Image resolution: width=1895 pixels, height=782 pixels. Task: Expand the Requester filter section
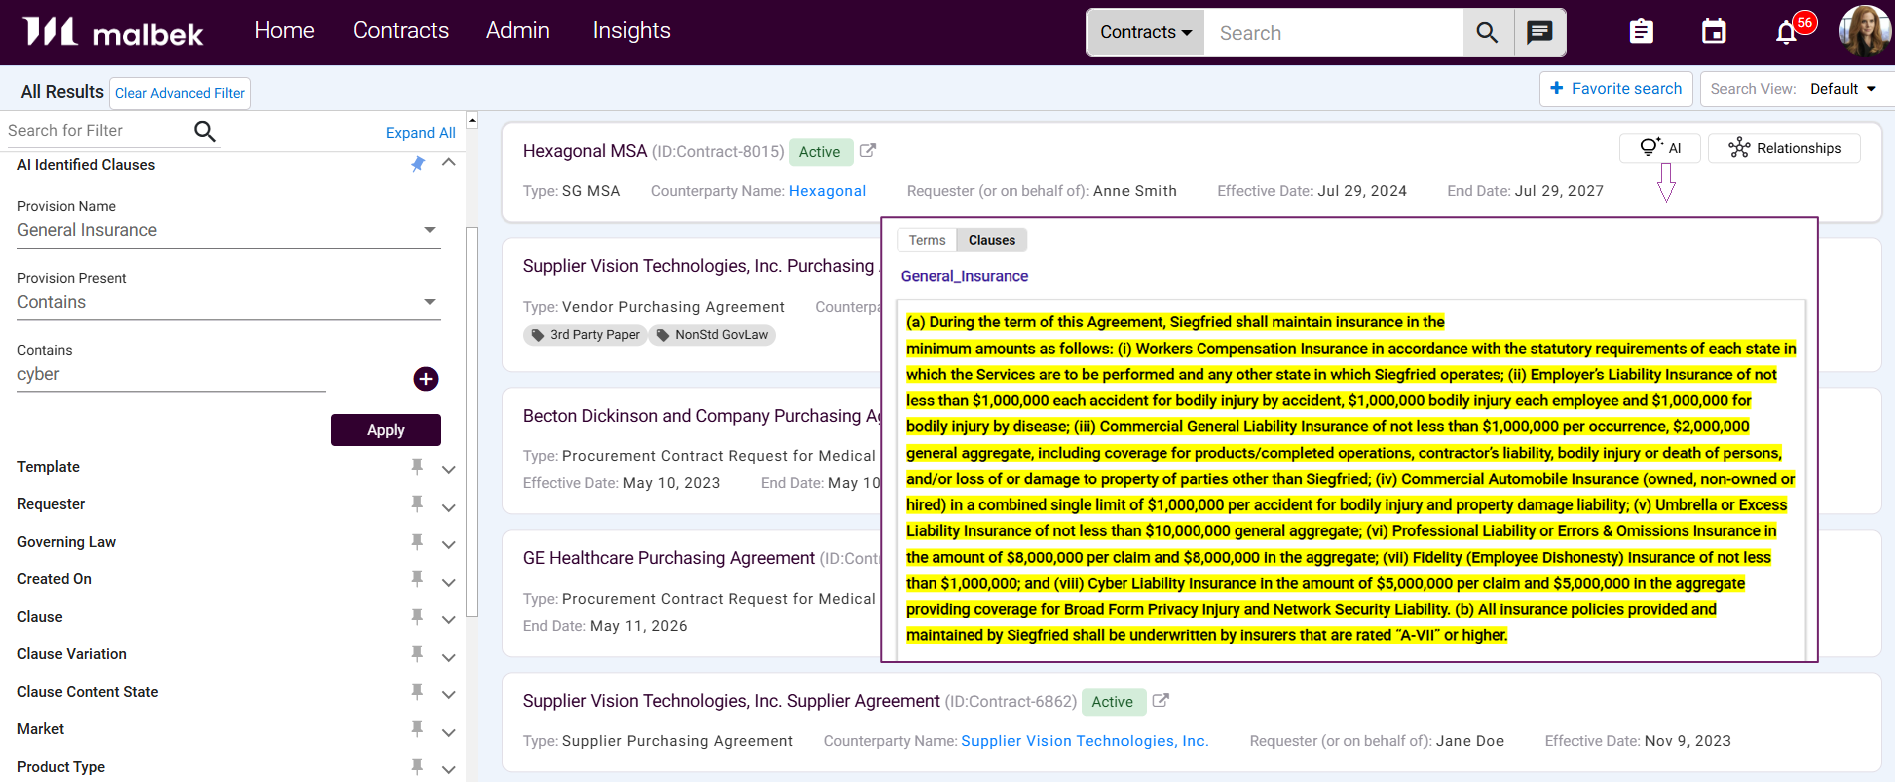(449, 507)
